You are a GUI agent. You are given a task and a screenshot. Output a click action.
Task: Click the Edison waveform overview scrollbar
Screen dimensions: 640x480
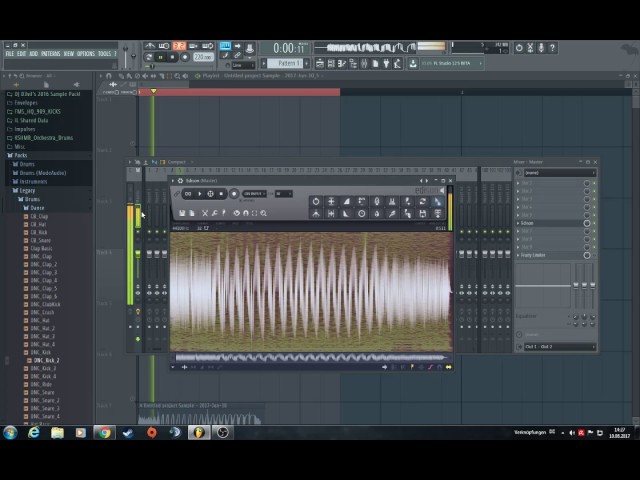click(x=311, y=358)
